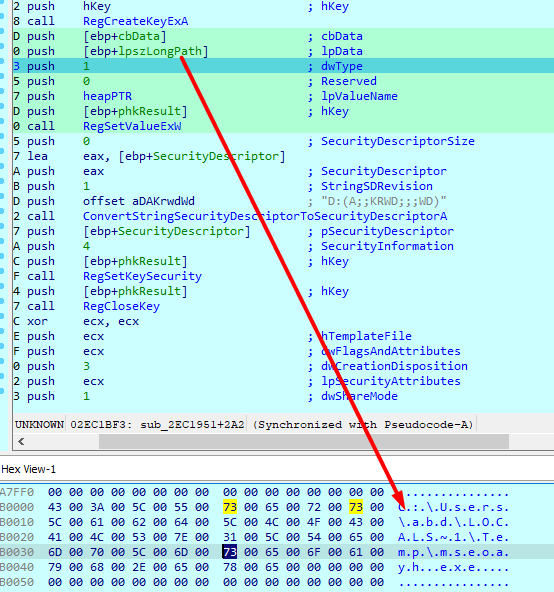Click the SecurityDescriptorSize comment
554x592 pixels.
[x=398, y=141]
